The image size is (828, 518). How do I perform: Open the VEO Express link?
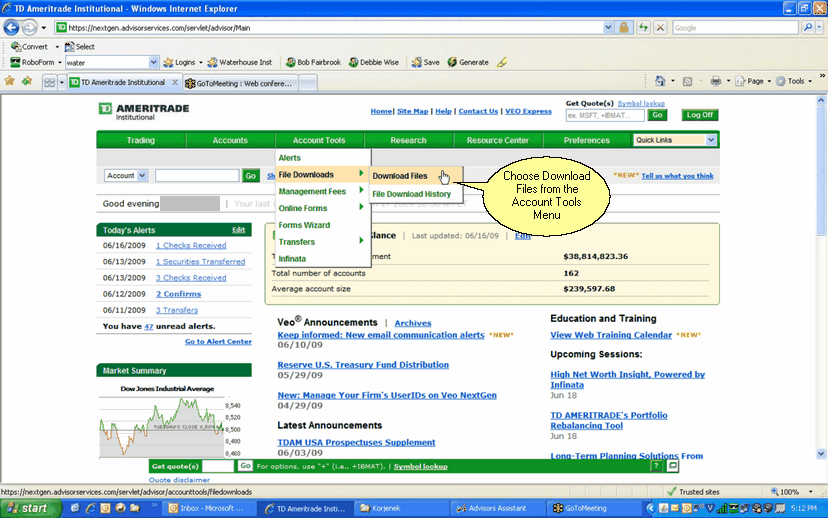(x=528, y=111)
